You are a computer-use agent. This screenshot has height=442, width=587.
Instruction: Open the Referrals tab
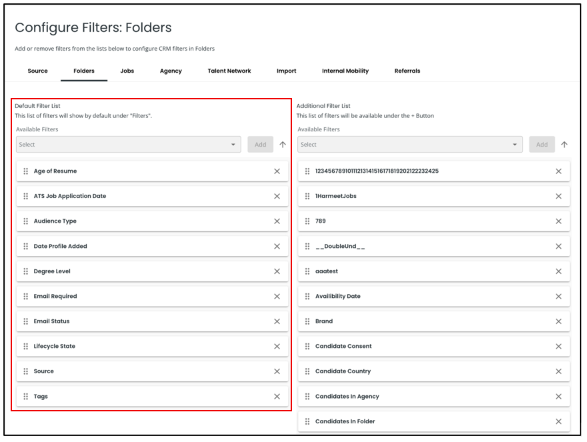coord(407,71)
